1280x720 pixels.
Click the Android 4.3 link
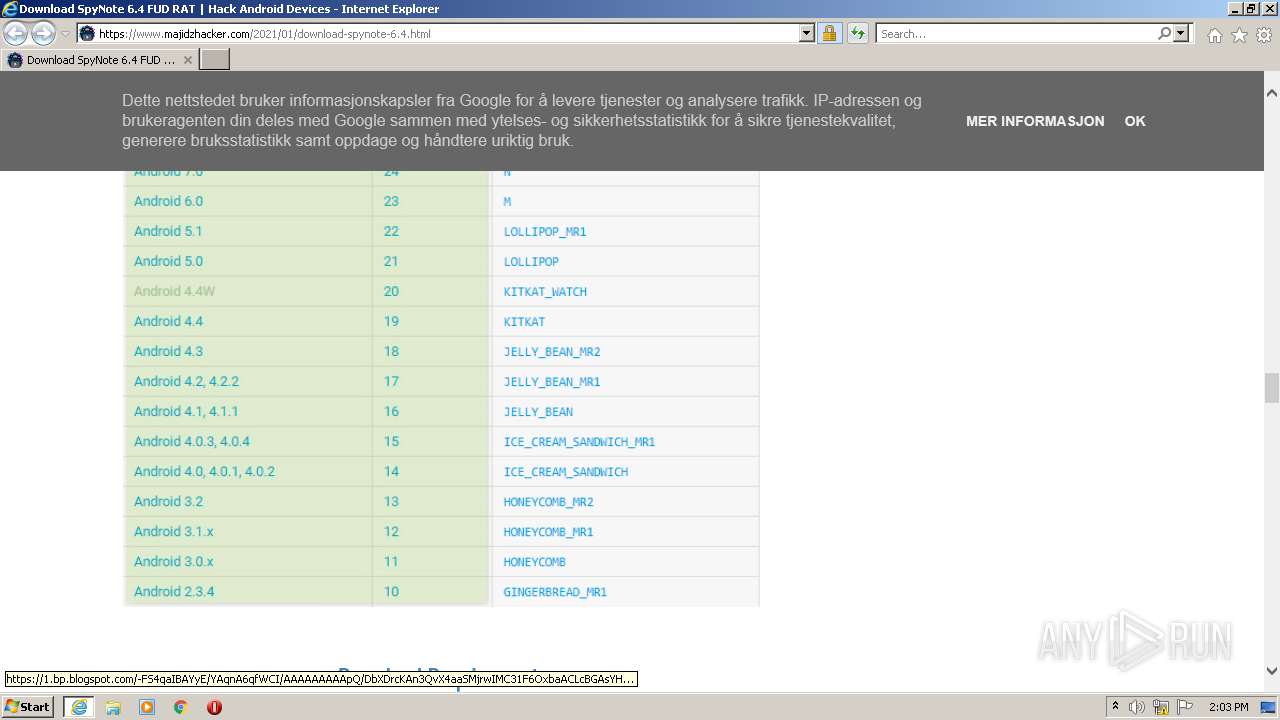point(168,351)
